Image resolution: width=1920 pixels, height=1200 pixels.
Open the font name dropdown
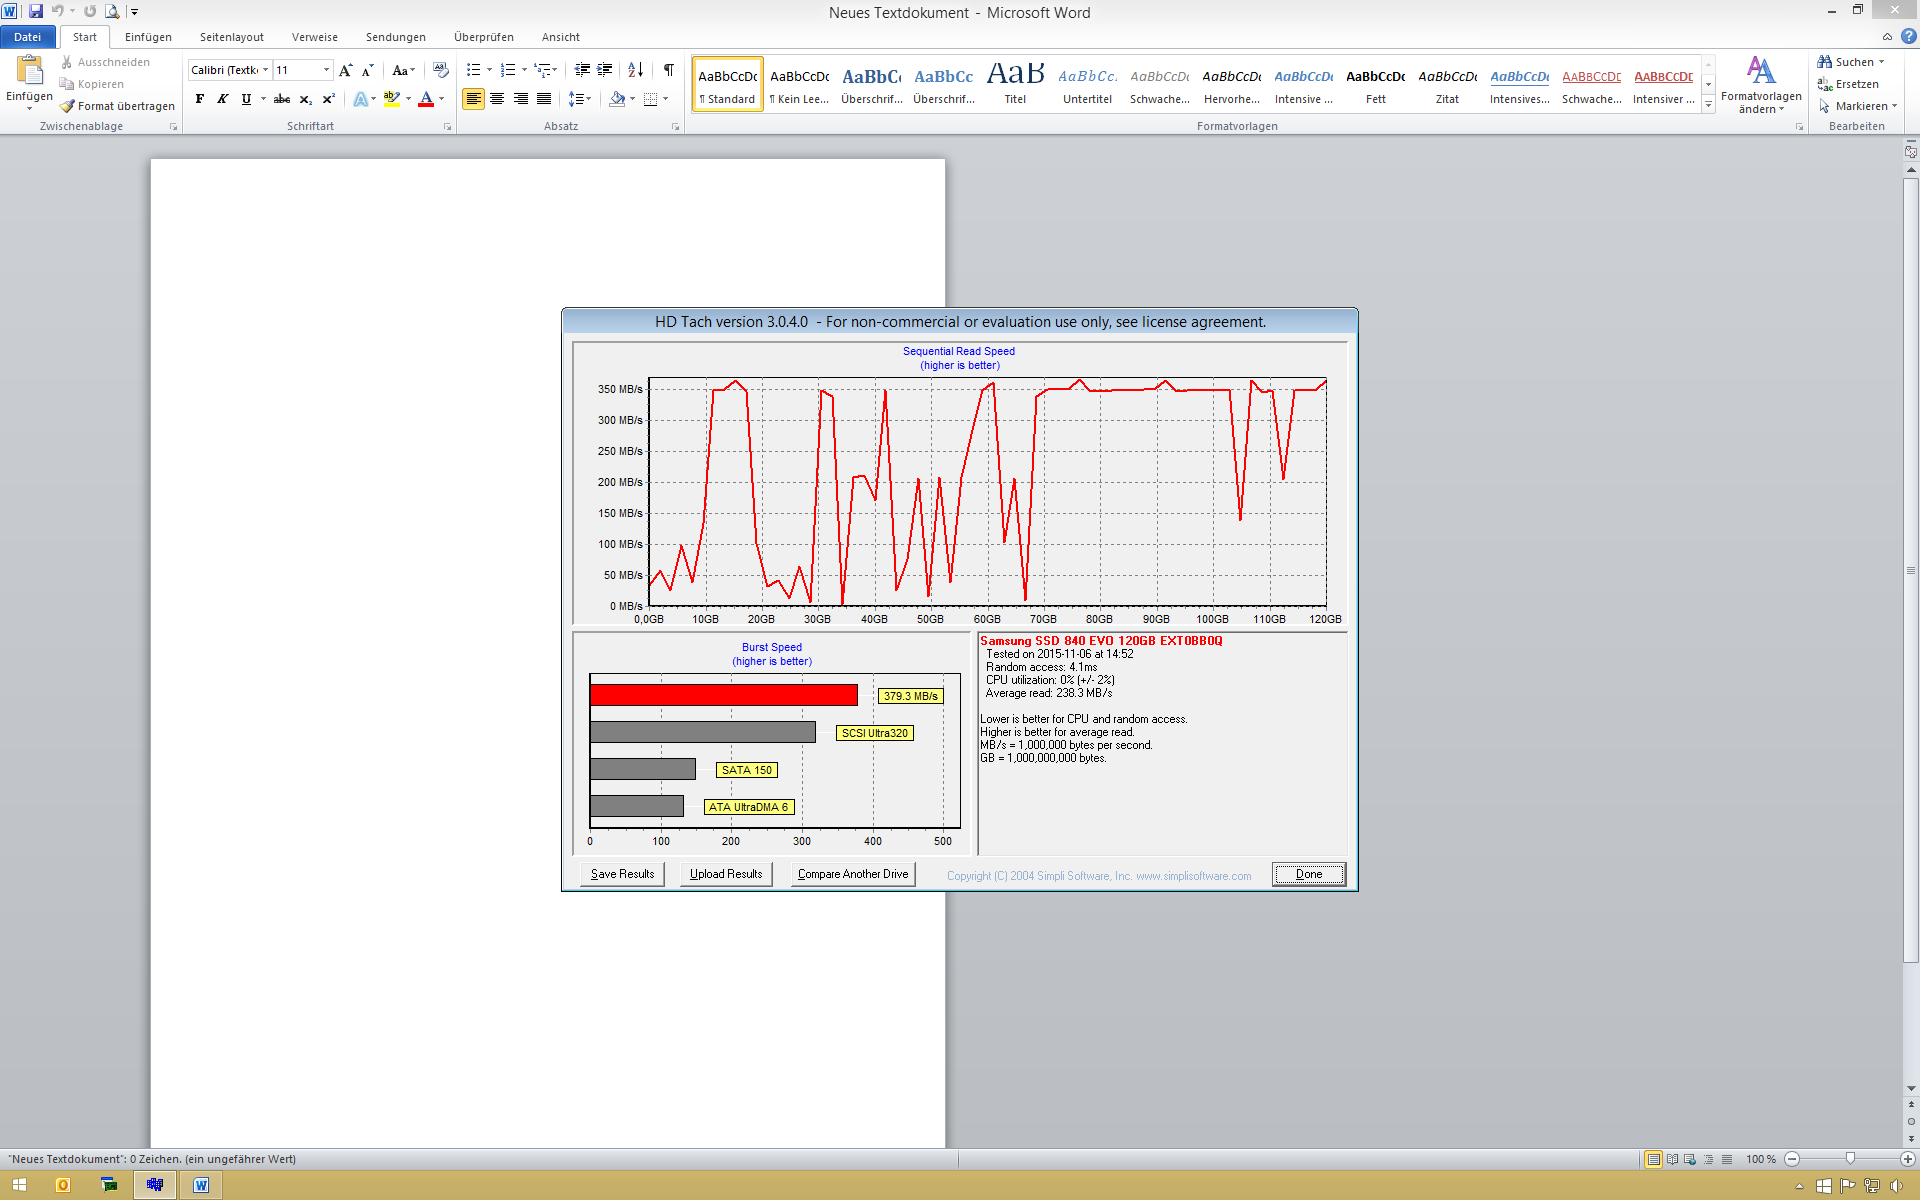[x=265, y=70]
